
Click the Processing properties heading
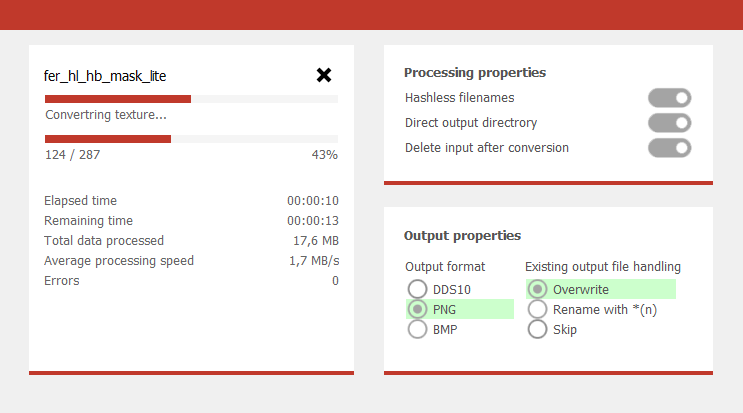click(x=475, y=73)
